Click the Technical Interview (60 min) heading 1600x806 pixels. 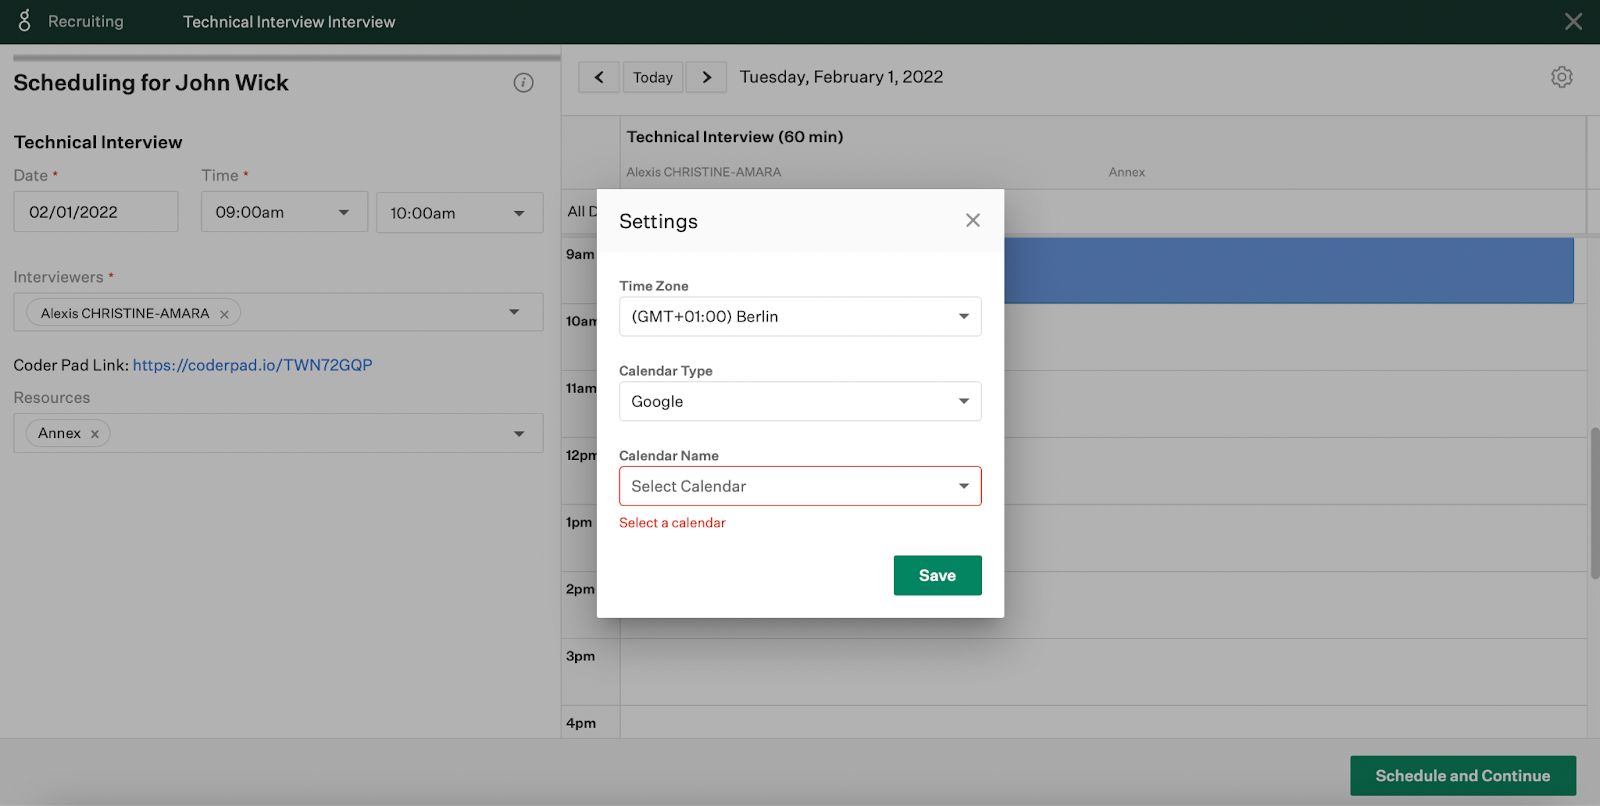point(735,137)
